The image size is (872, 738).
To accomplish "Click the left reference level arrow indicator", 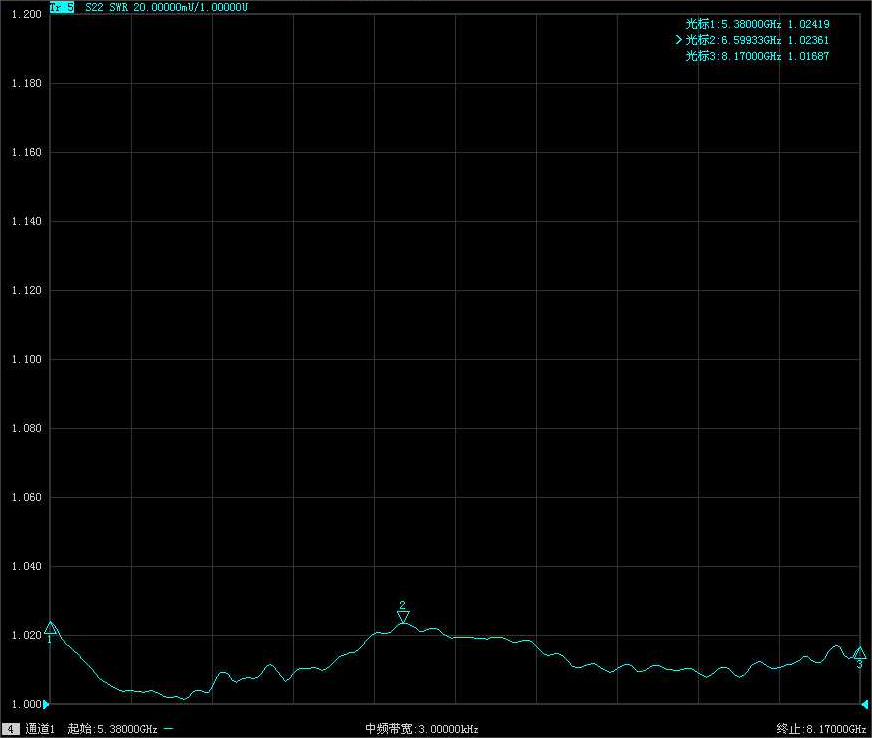I will 46,704.
